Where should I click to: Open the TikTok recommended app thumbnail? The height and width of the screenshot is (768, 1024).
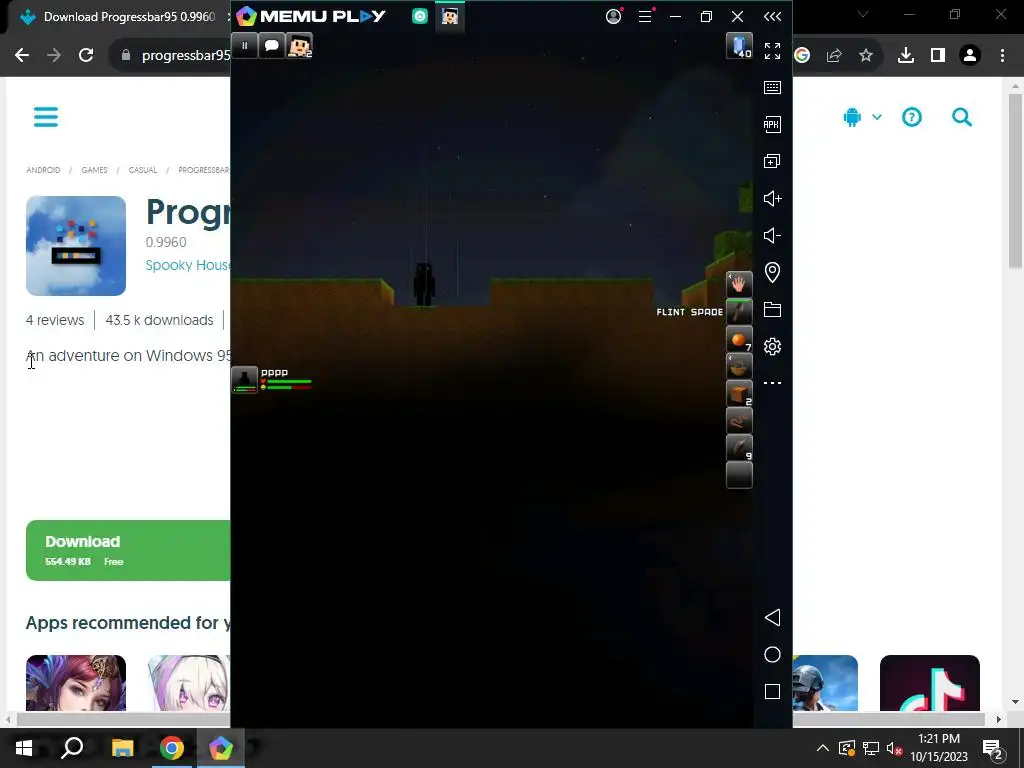pyautogui.click(x=929, y=682)
